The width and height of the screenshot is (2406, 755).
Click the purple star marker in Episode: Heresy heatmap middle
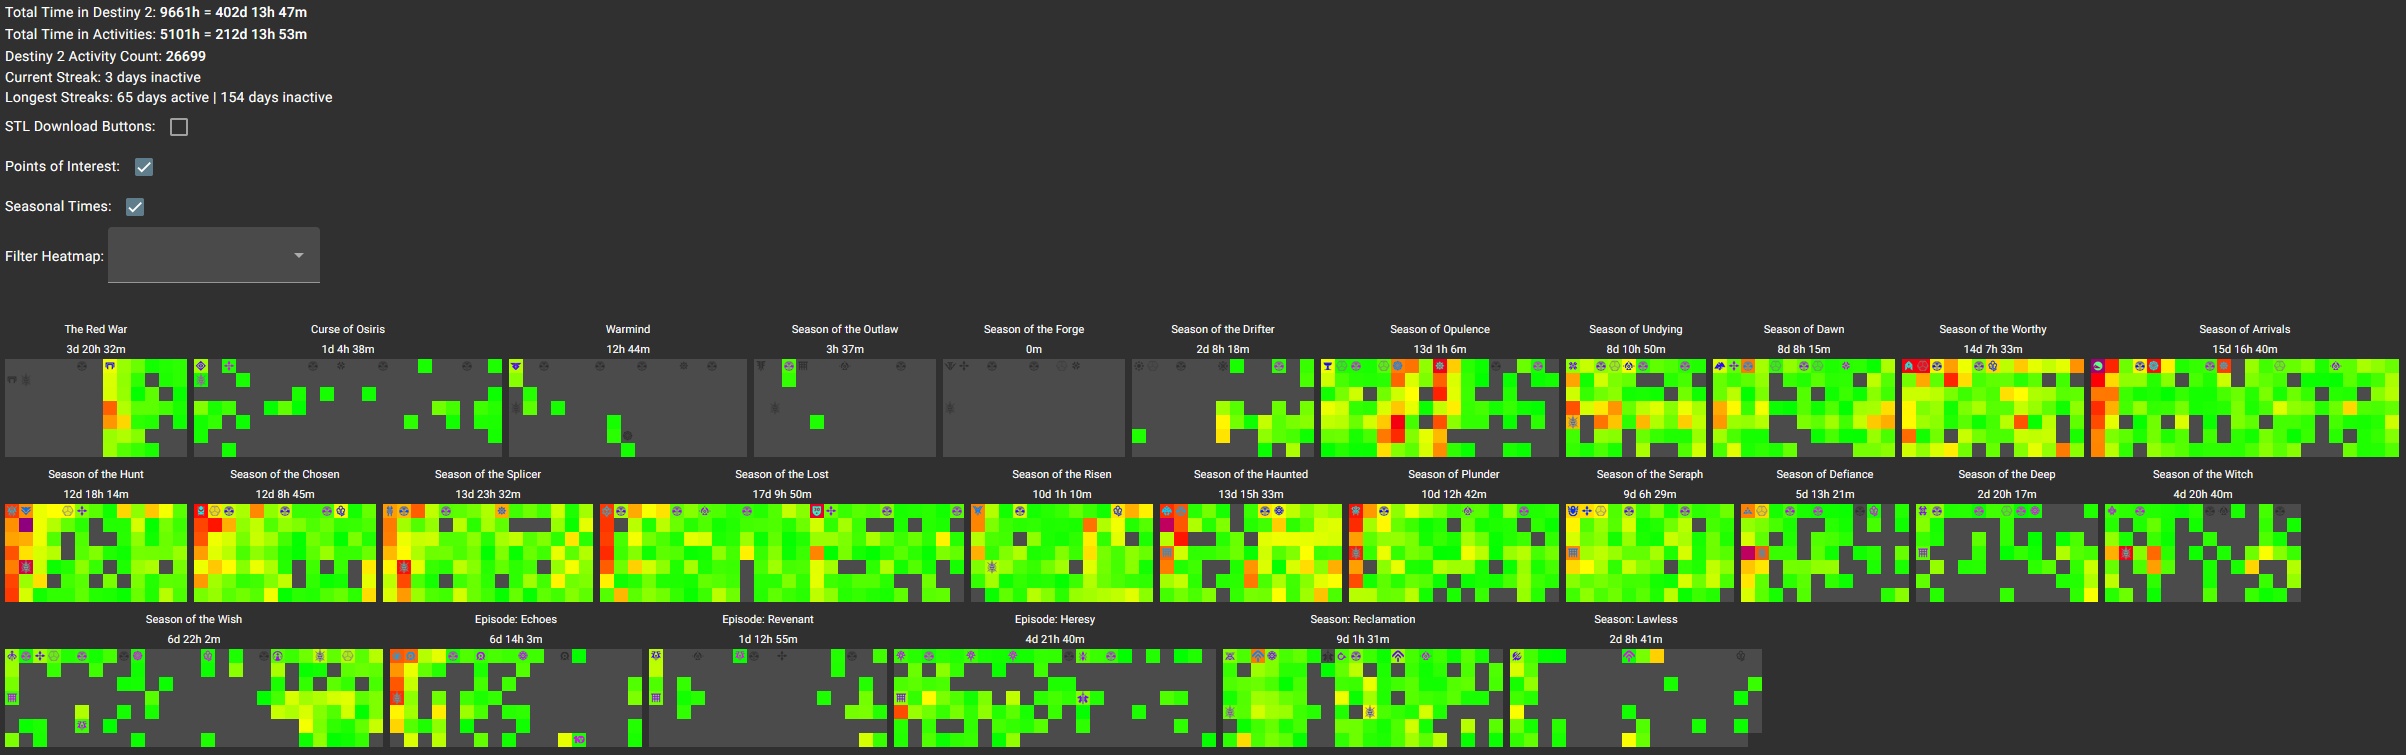1083,698
